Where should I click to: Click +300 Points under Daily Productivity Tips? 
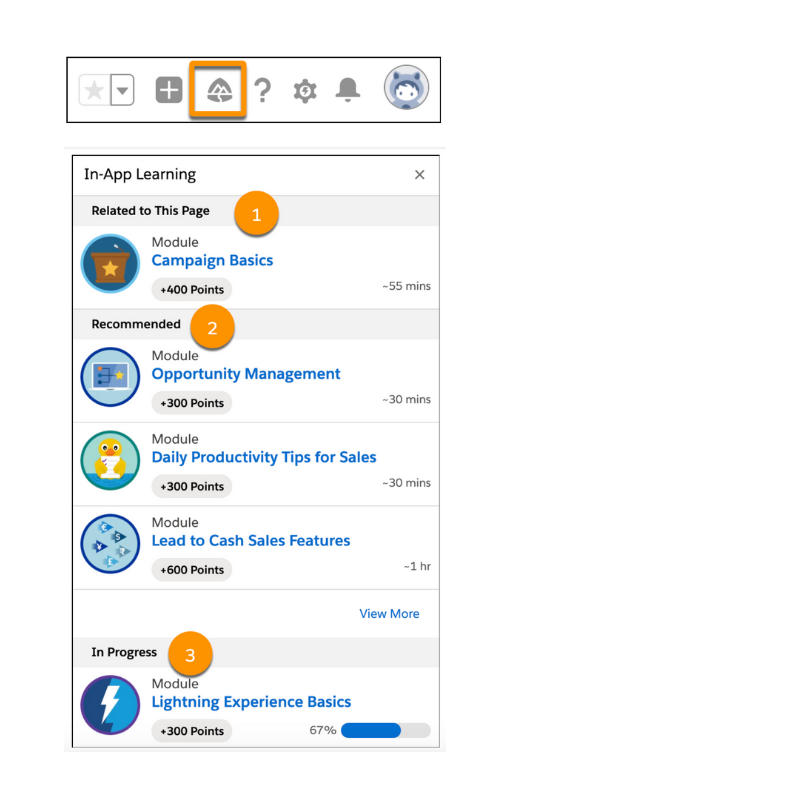click(192, 487)
